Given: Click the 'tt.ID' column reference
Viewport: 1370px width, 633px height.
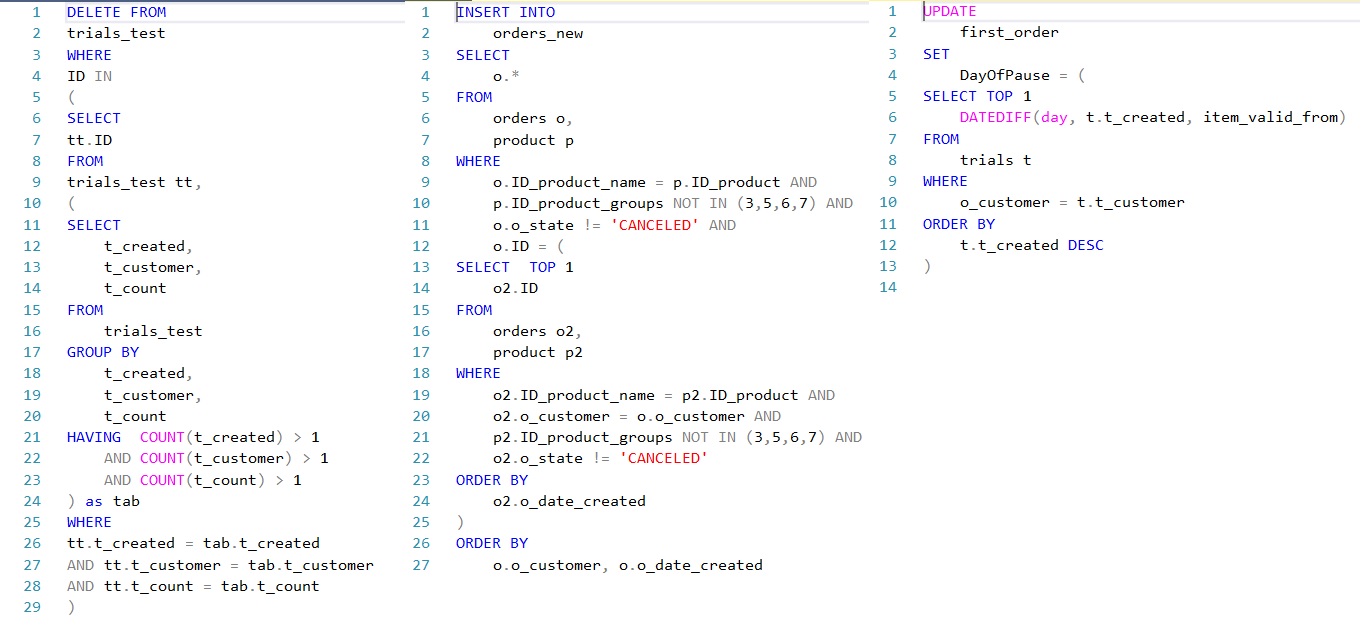Looking at the screenshot, I should click(x=89, y=140).
